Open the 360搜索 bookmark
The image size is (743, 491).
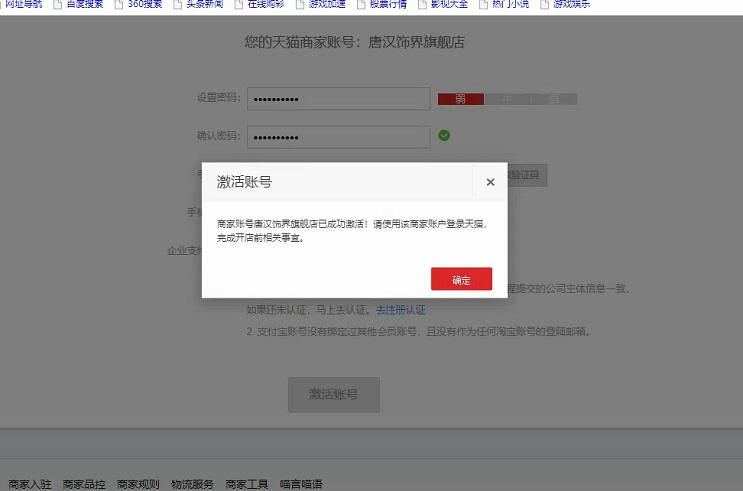(145, 4)
